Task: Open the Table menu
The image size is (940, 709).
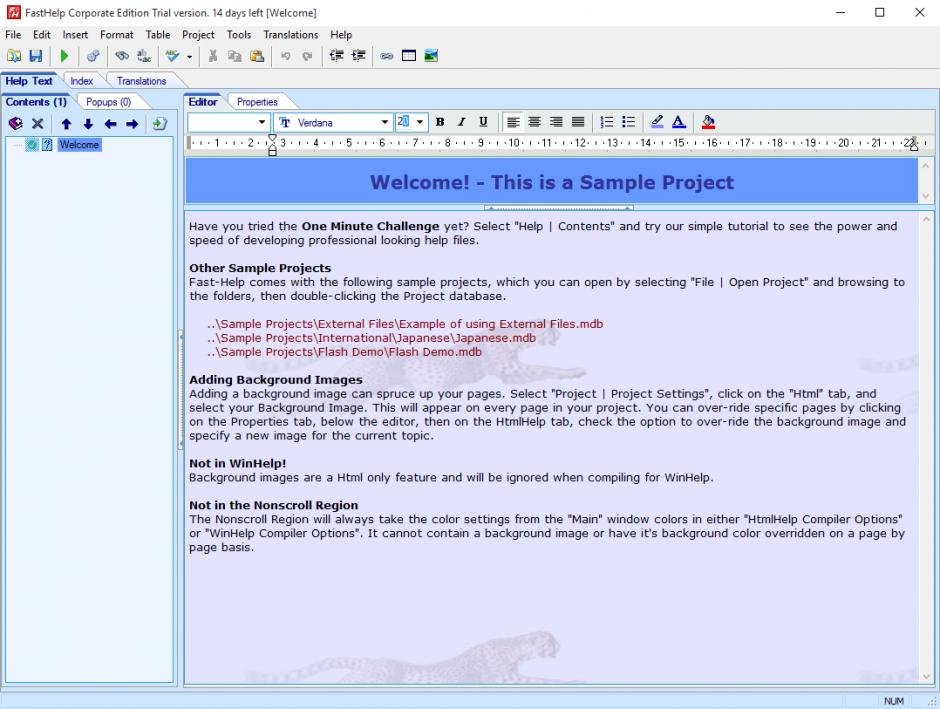Action: pyautogui.click(x=158, y=35)
